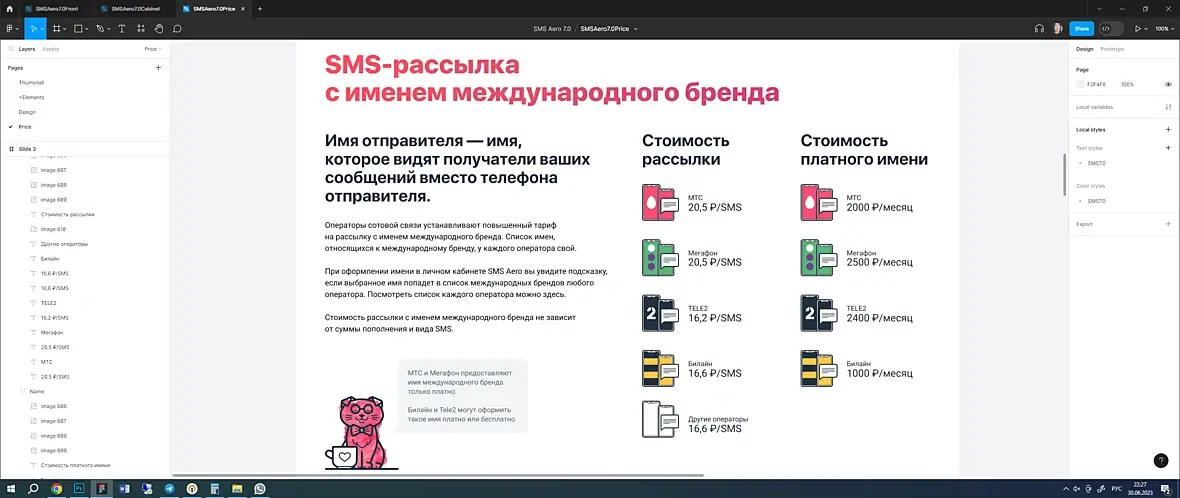Select the Design page in Pages list
1180x498 pixels.
point(27,112)
